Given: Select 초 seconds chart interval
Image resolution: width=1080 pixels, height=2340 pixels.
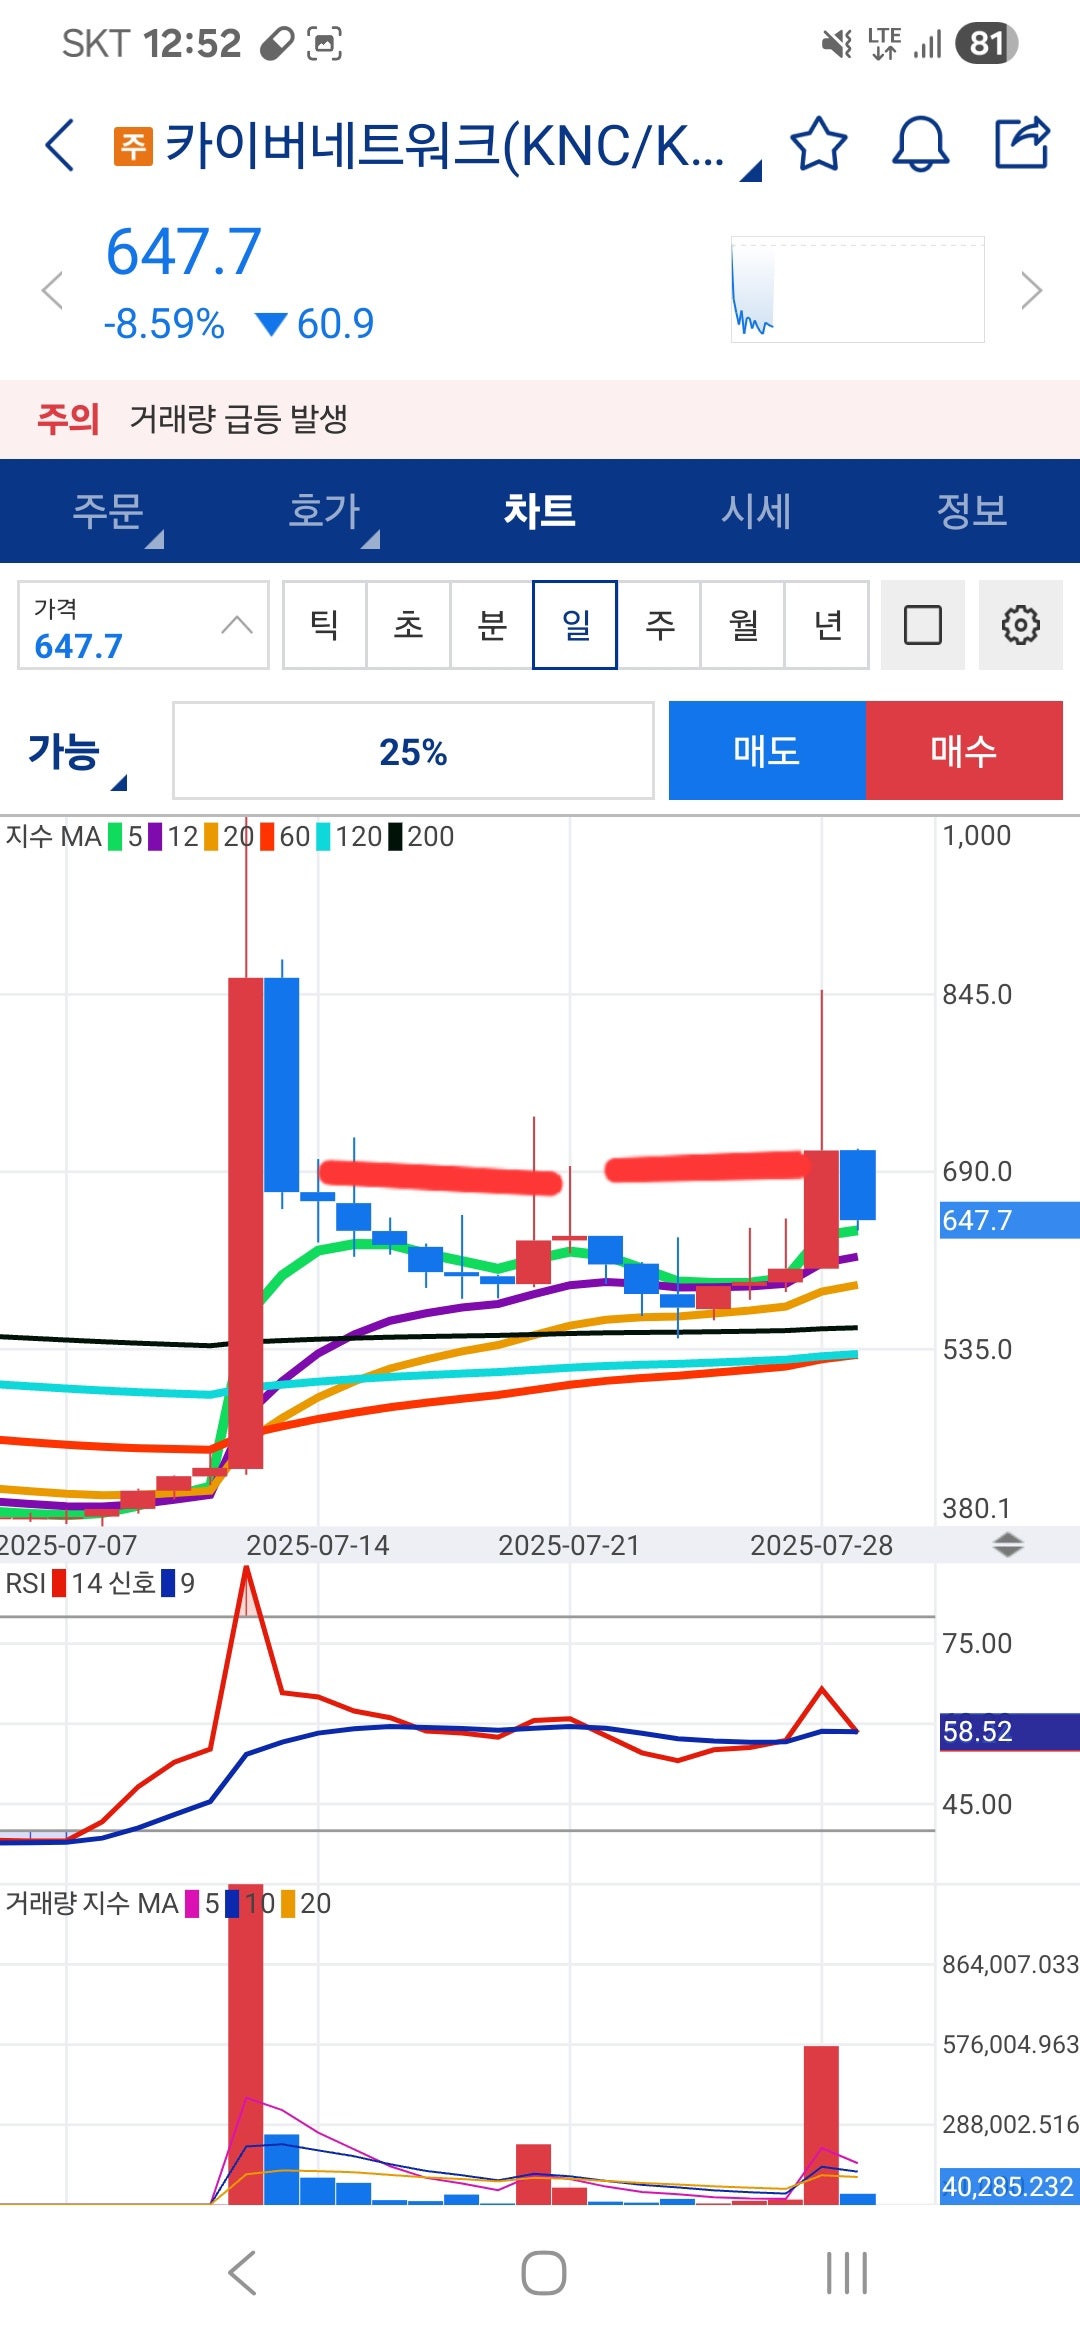Looking at the screenshot, I should click(x=408, y=625).
